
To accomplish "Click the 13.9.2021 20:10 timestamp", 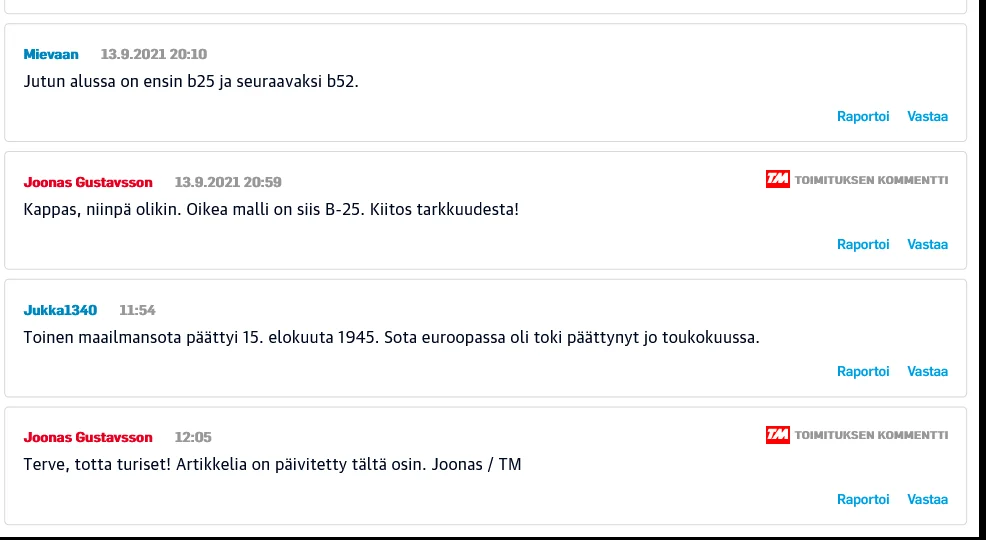I will pyautogui.click(x=154, y=54).
